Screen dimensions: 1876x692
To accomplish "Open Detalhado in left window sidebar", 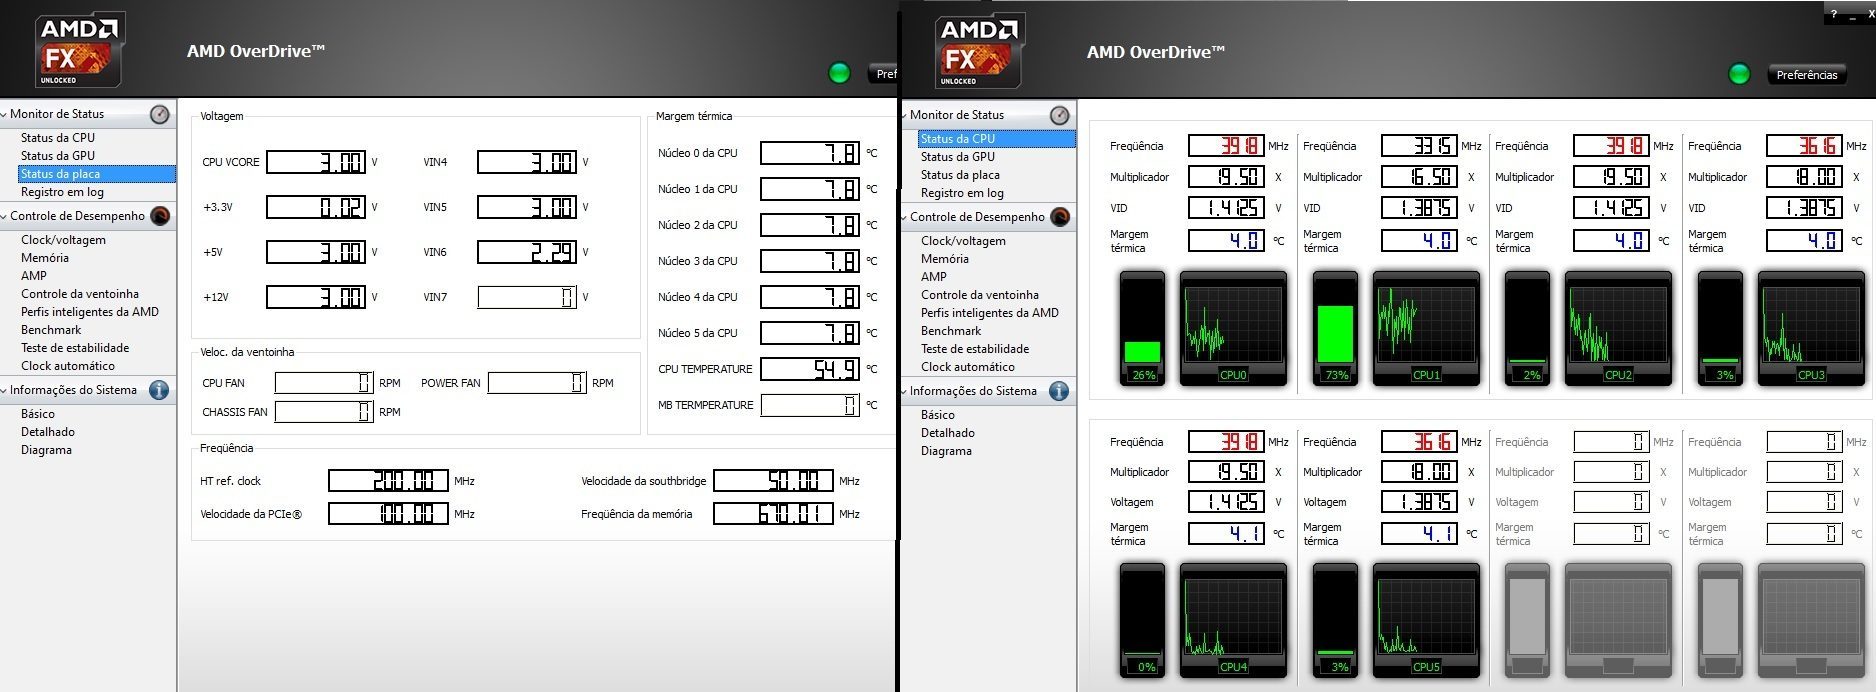I will (x=48, y=432).
